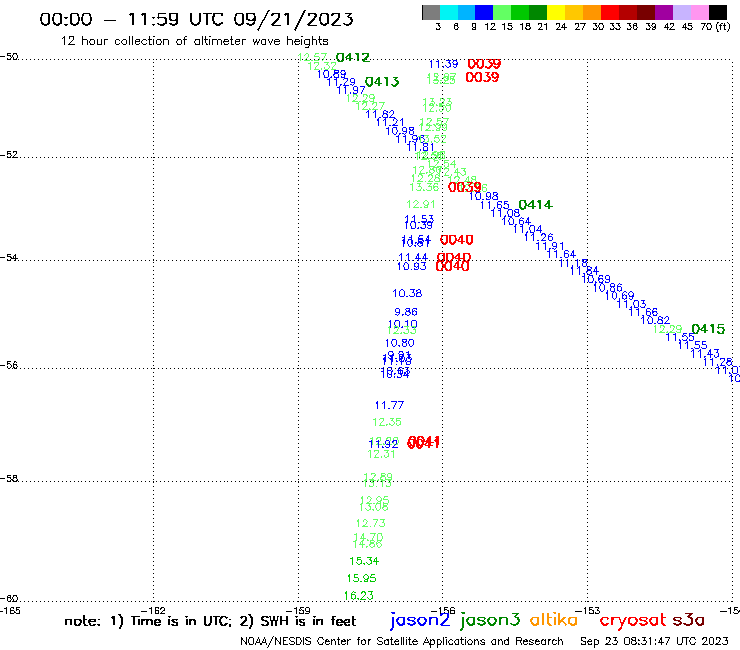This screenshot has width=740, height=650.
Task: Click the '70 (ft)' color scale label
Action: 715,27
